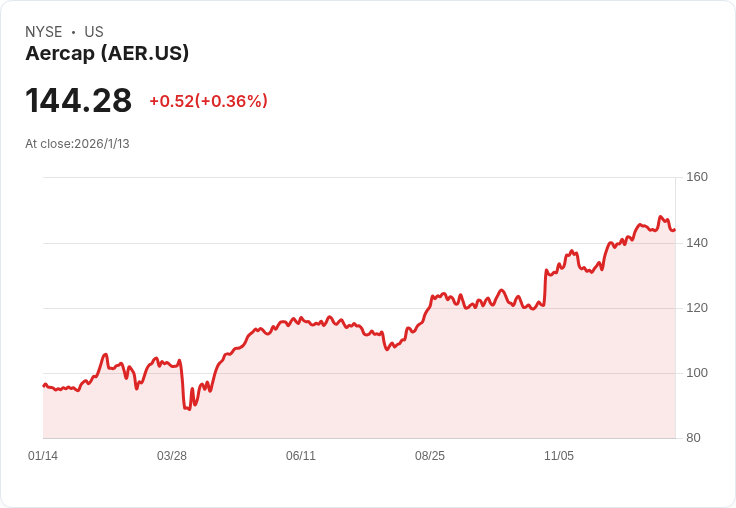Click the 08/25 date axis label
This screenshot has height=508, width=736.
tap(430, 456)
